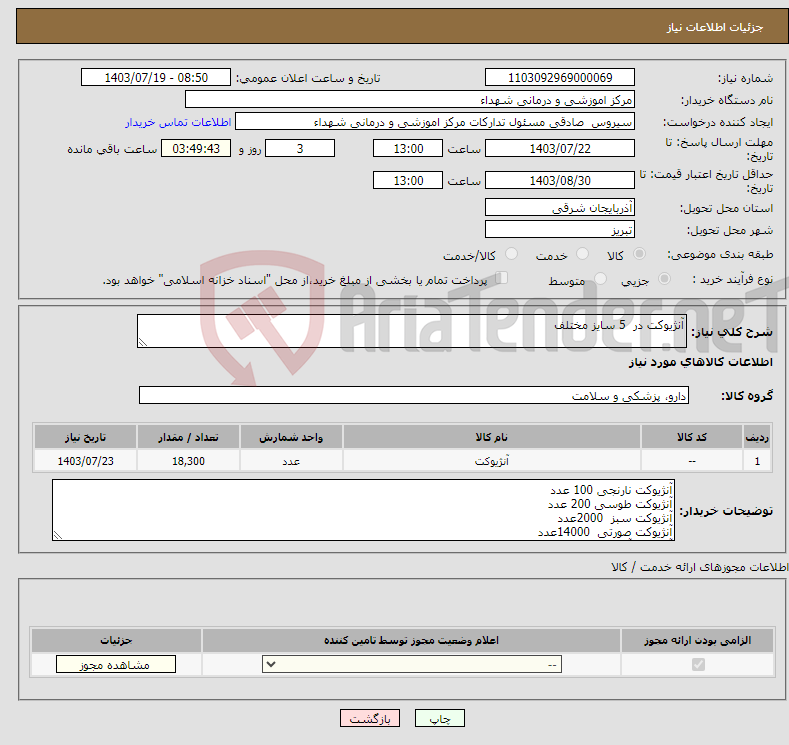Click the ردیف column header

click(757, 437)
